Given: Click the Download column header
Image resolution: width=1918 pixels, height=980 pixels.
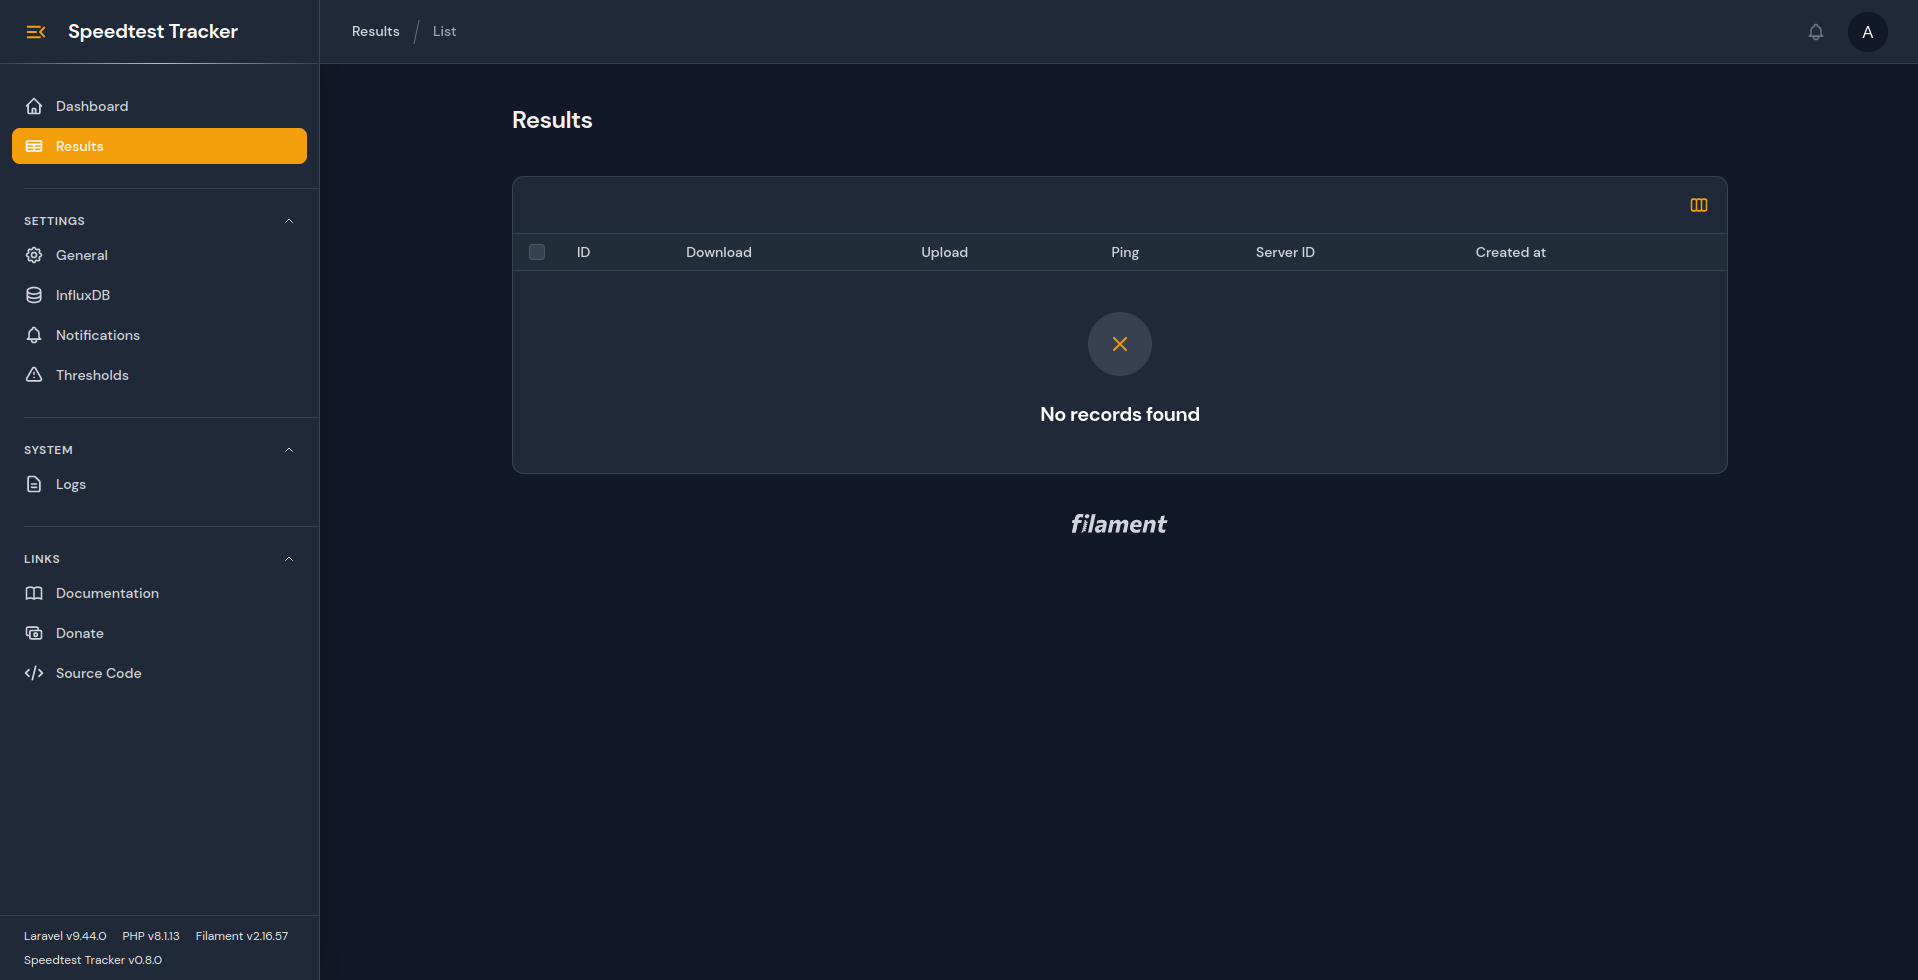Looking at the screenshot, I should [719, 252].
